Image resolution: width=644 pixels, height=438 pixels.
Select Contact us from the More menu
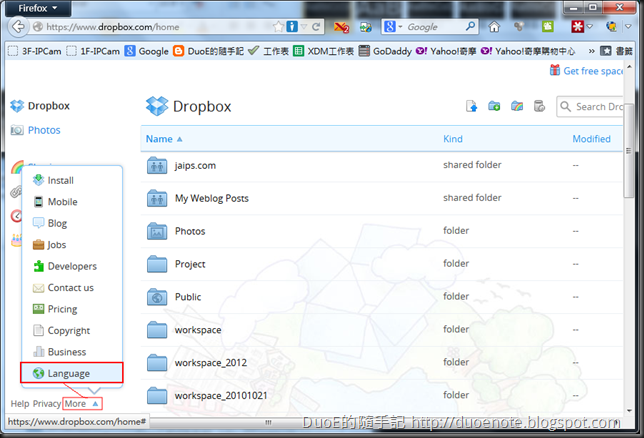click(72, 288)
